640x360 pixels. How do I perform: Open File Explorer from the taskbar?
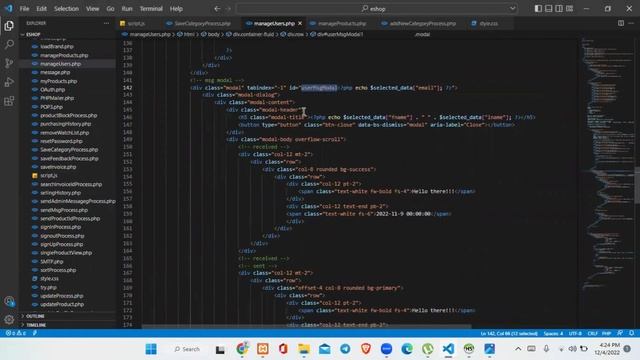pyautogui.click(x=304, y=349)
